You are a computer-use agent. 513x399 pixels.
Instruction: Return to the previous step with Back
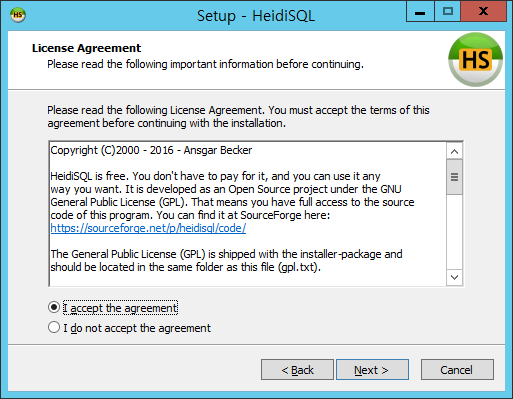[297, 370]
